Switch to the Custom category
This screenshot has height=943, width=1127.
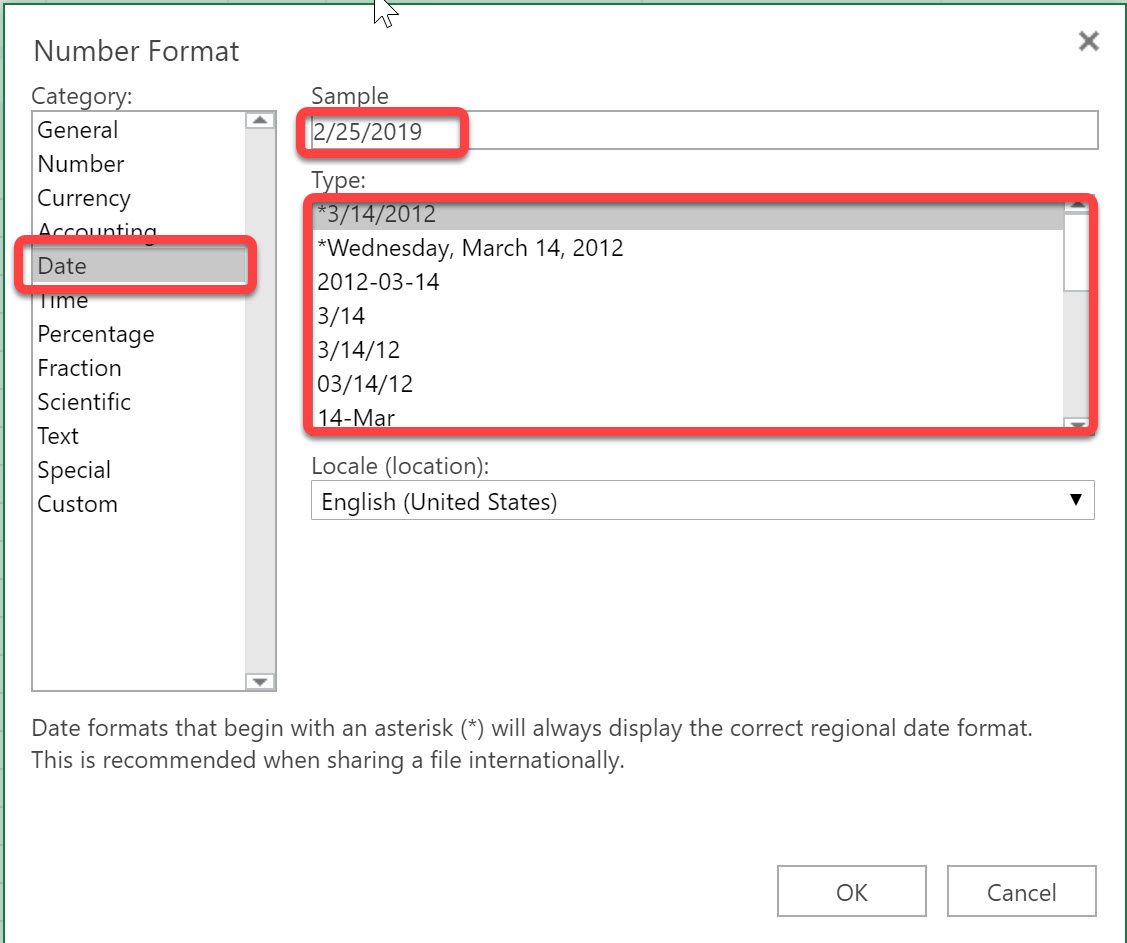77,503
